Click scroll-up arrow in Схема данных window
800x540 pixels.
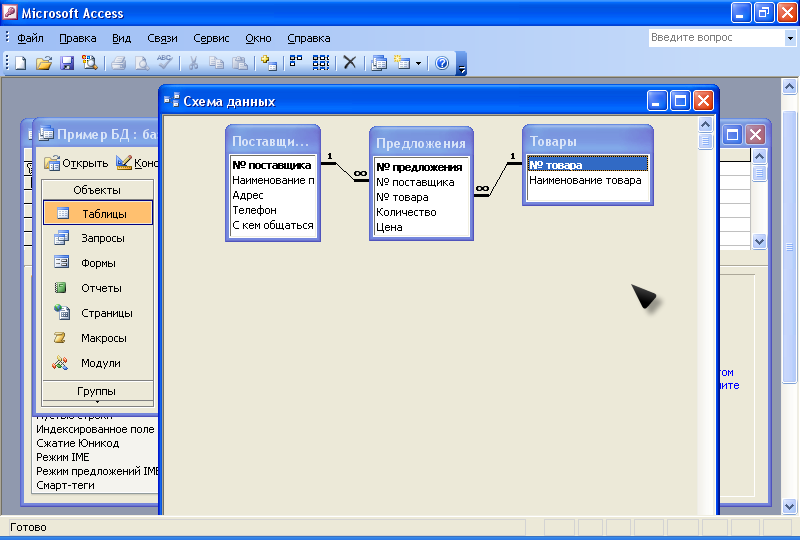tap(705, 124)
